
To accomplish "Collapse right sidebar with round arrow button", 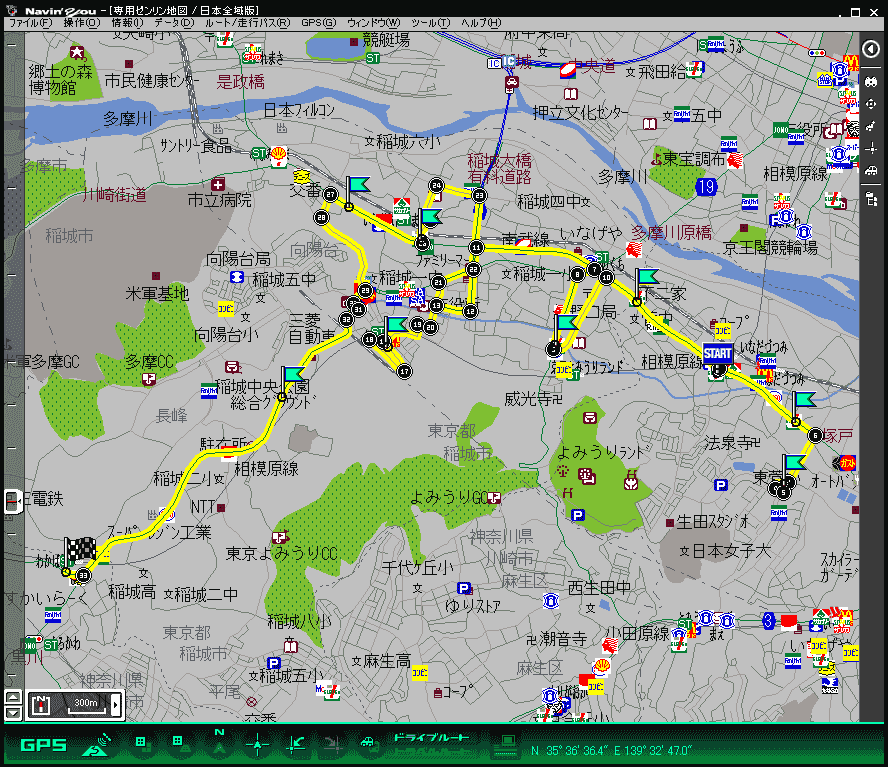I will (871, 49).
